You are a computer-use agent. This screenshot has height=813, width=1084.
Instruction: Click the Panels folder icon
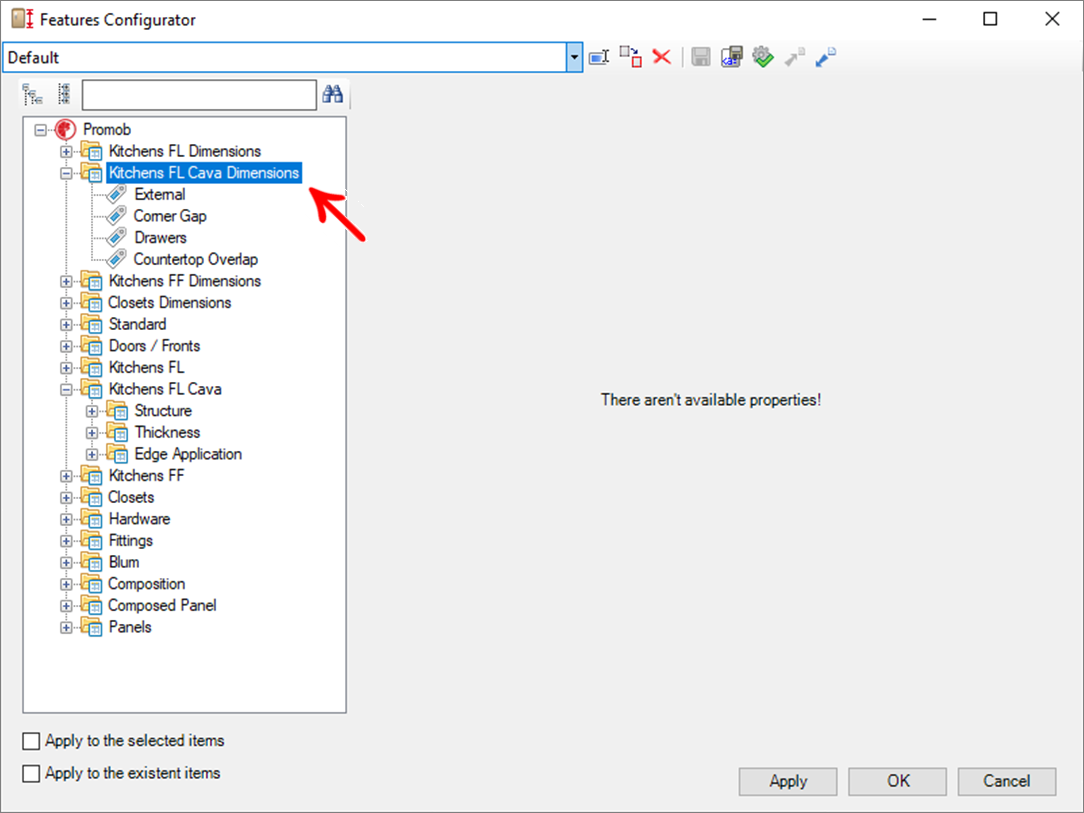91,627
